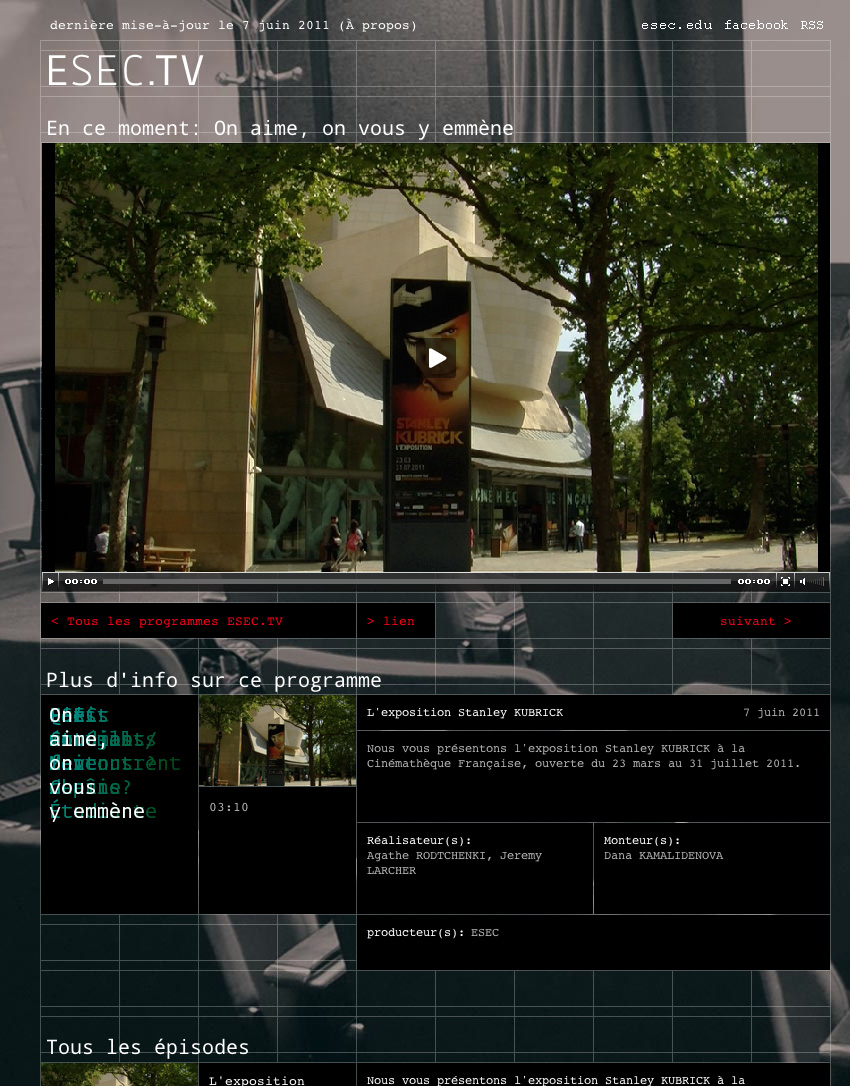Toggle fullscreen mode in the video player
Screen dimensions: 850x1086
[785, 581]
